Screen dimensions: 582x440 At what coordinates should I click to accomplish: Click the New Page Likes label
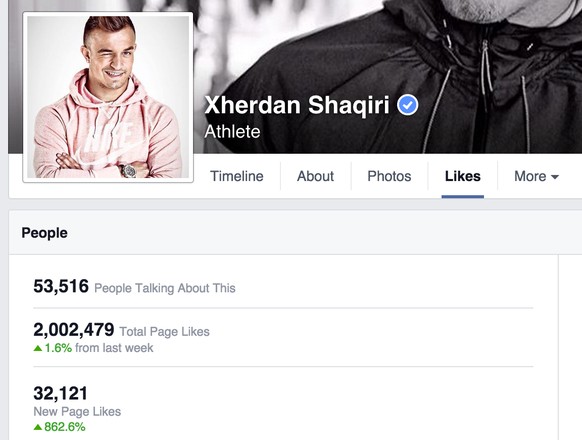[x=77, y=411]
